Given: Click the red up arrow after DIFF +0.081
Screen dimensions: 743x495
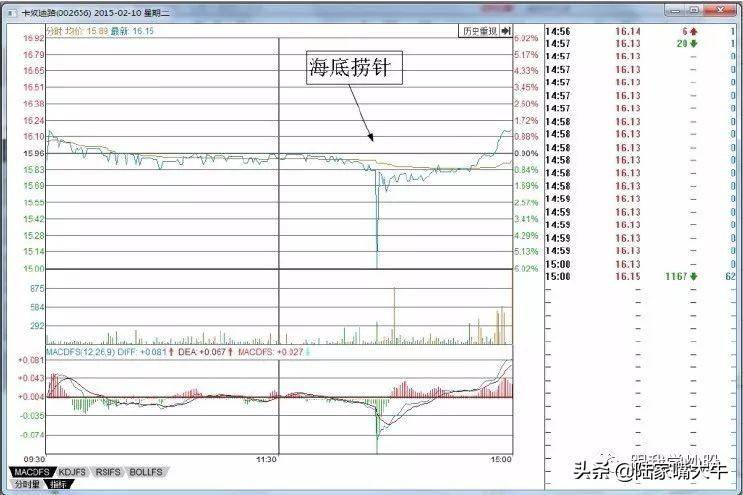Looking at the screenshot, I should (x=171, y=352).
